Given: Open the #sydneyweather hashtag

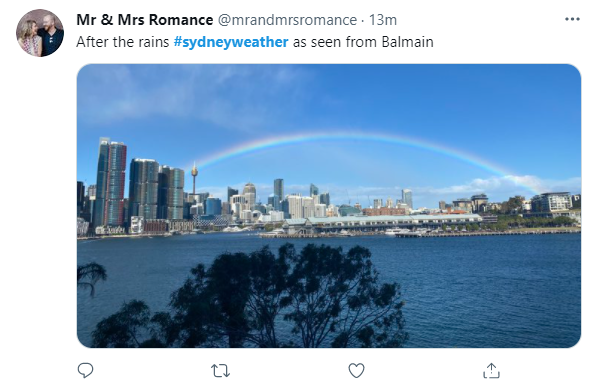Looking at the screenshot, I should tap(231, 42).
